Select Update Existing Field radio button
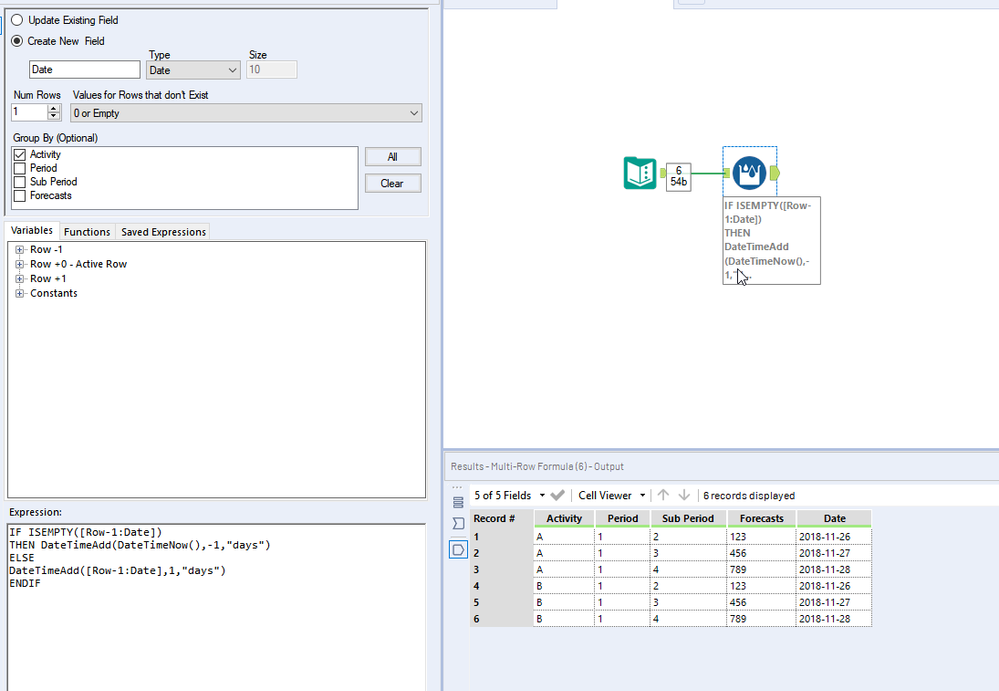Viewport: 999px width, 691px height. [17, 20]
